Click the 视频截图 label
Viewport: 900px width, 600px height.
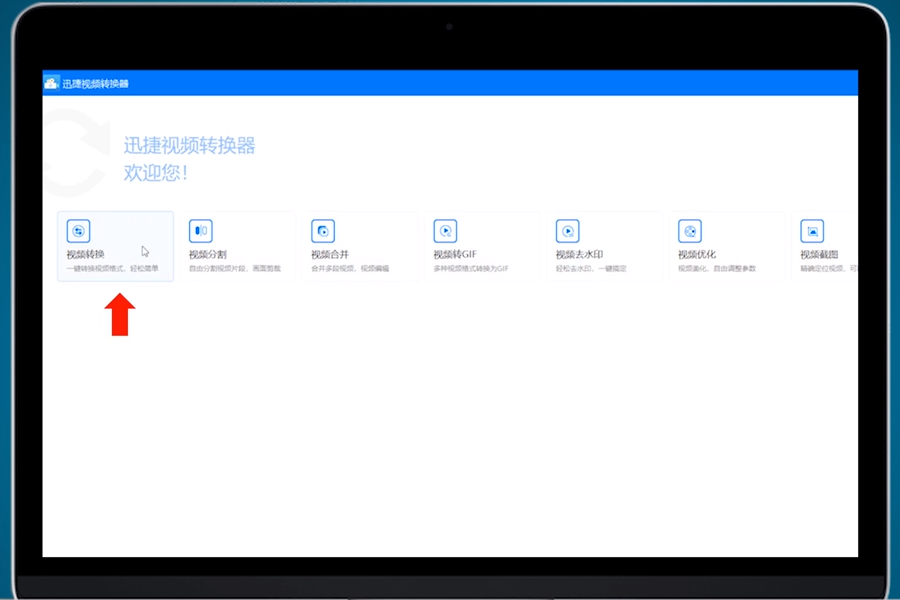[x=819, y=254]
